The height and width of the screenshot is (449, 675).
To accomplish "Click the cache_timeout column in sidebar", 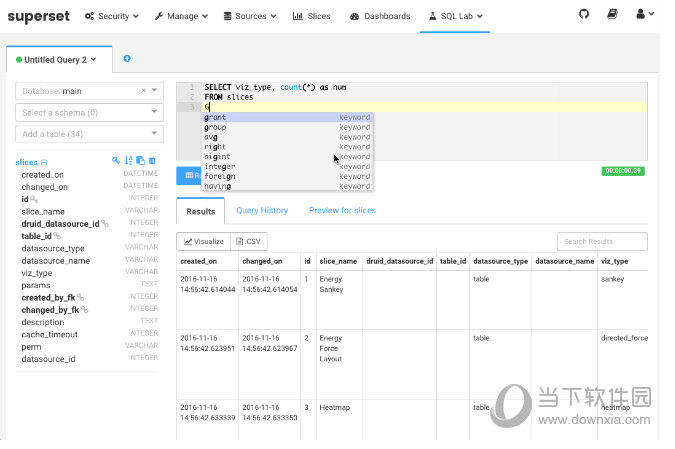I will tap(50, 334).
